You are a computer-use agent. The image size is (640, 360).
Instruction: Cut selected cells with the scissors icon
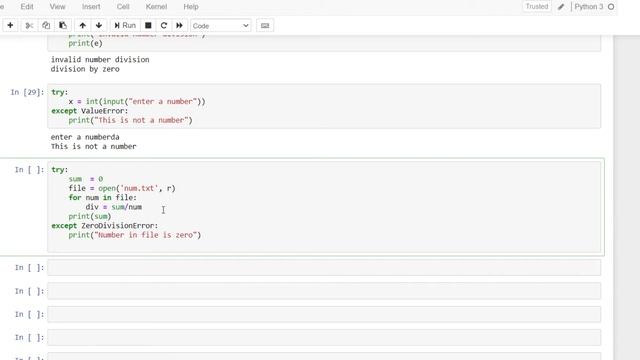pos(29,25)
